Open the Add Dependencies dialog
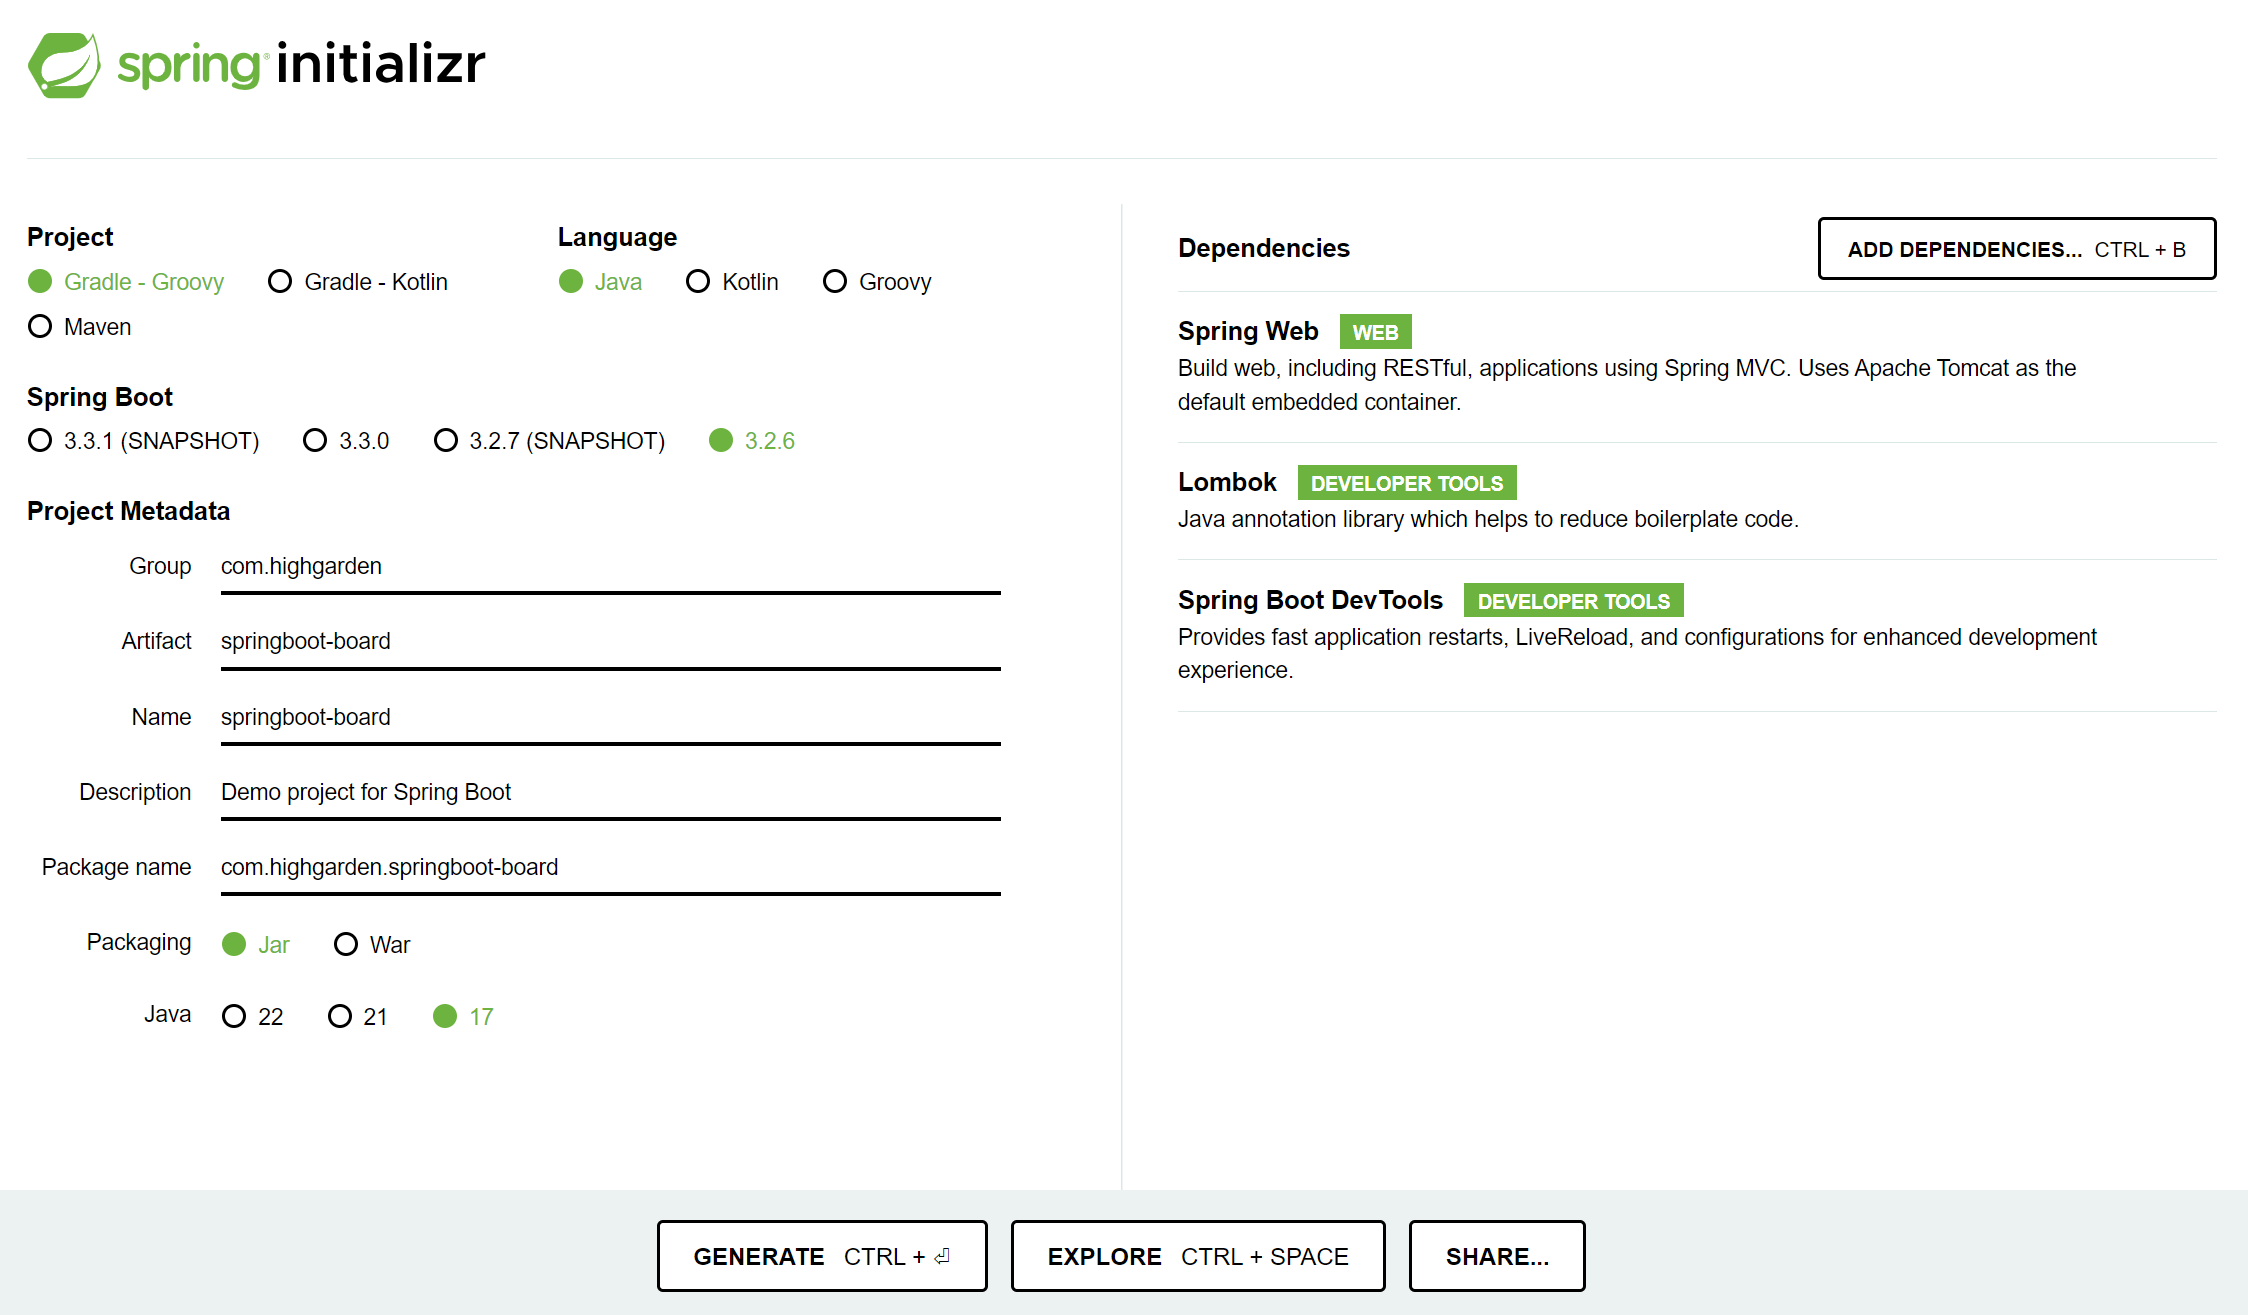Image resolution: width=2248 pixels, height=1315 pixels. coord(2016,249)
